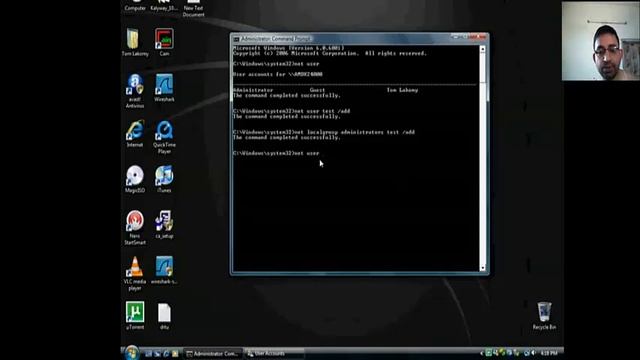Screen dimensions: 640x360
Task: Open the Tom Lakomy folder icon
Action: 135,42
